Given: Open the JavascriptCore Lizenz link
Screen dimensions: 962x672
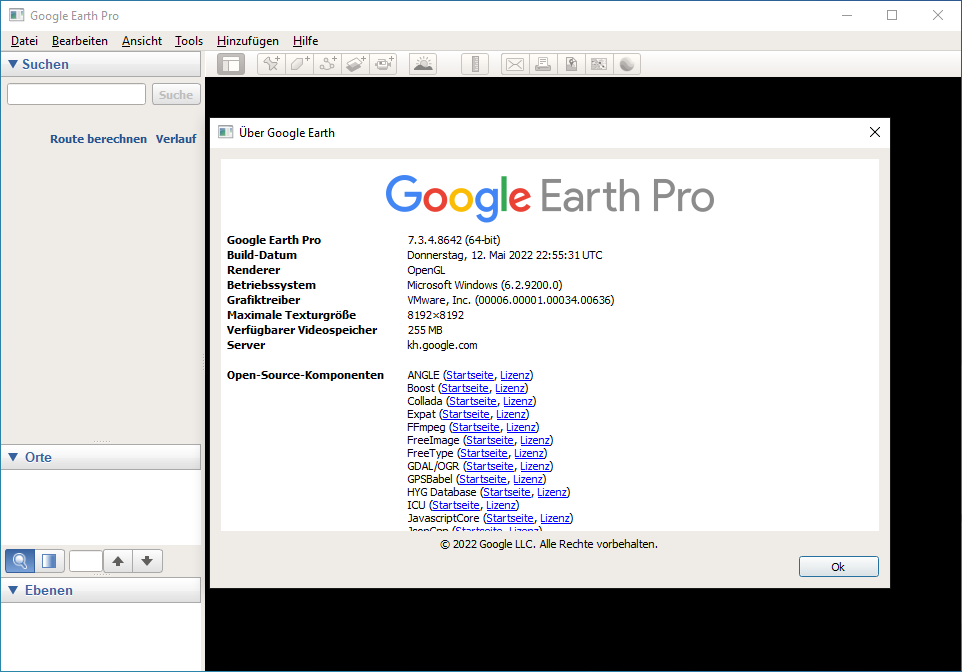Looking at the screenshot, I should tap(555, 518).
